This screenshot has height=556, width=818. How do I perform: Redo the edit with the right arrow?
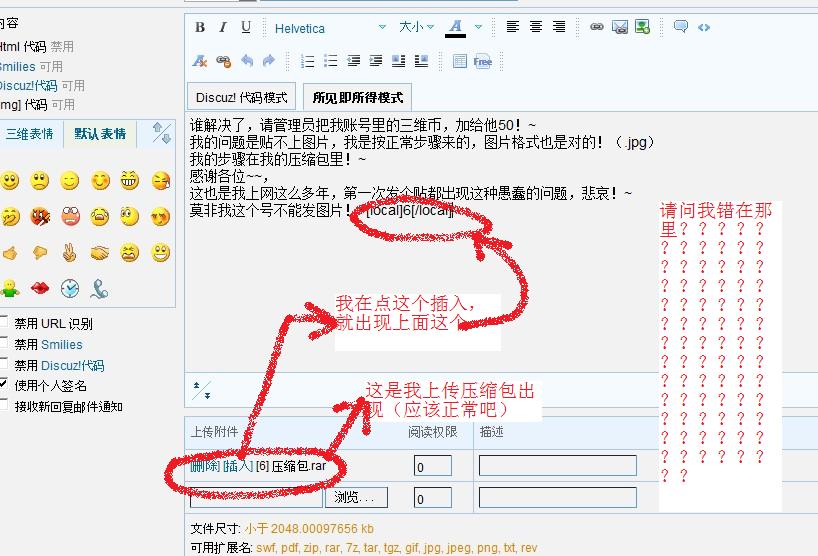pyautogui.click(x=269, y=61)
